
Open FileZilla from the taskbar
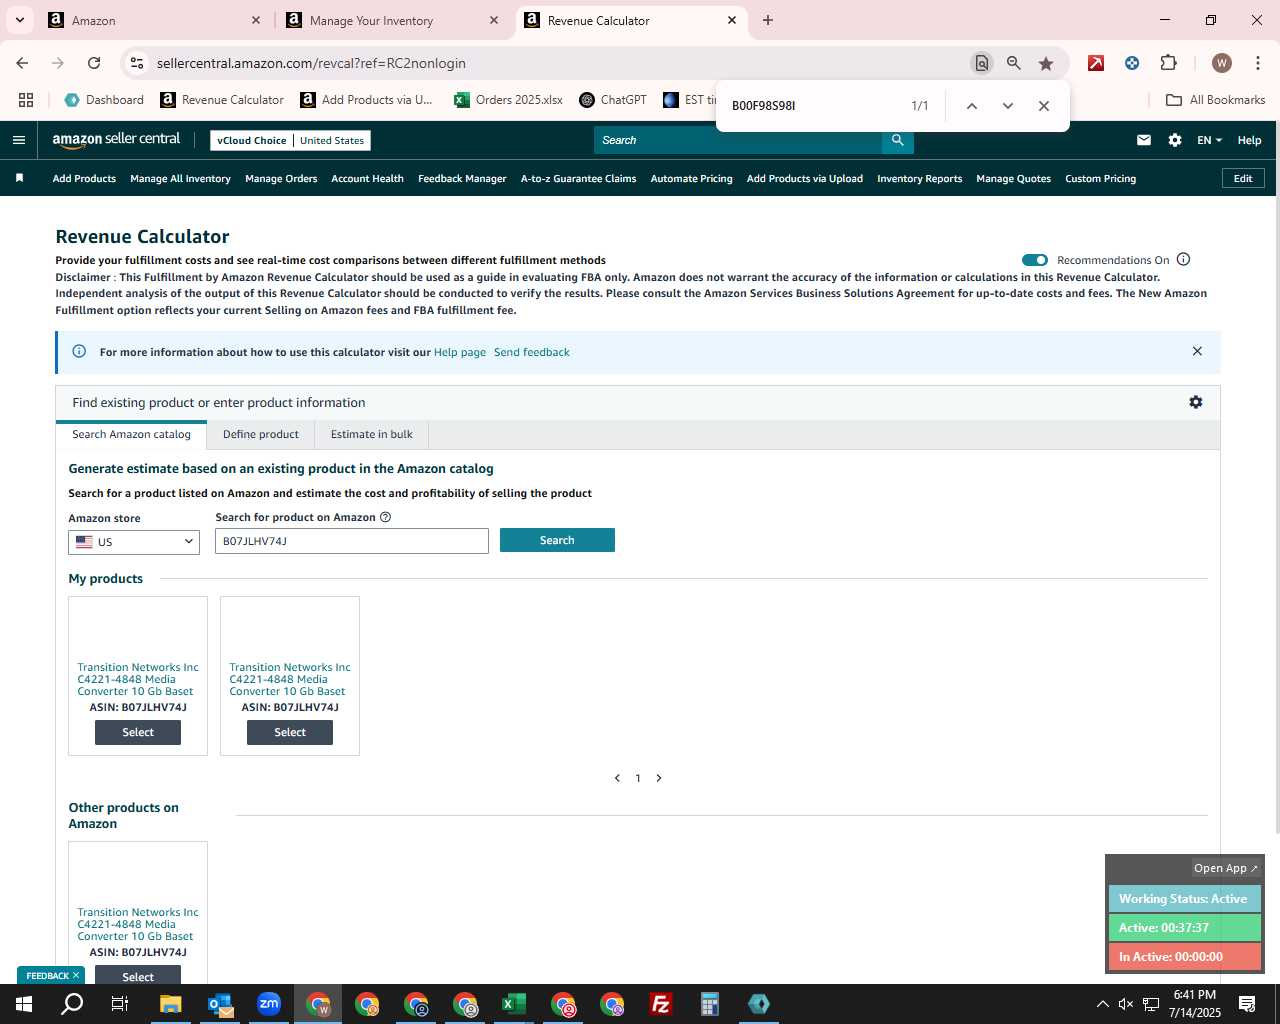660,1004
